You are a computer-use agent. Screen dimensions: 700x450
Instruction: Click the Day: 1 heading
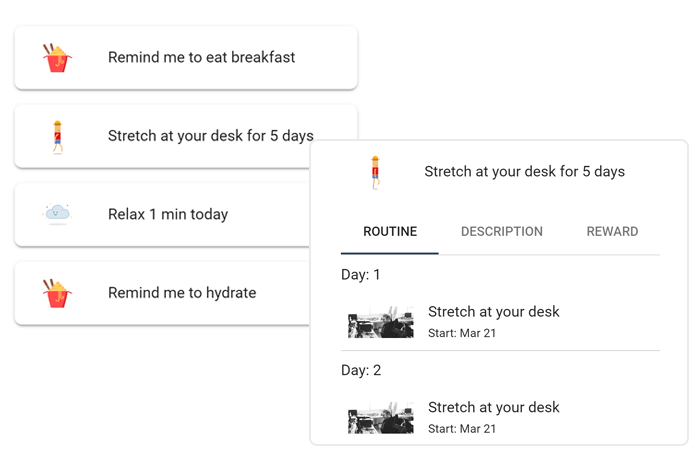point(360,275)
